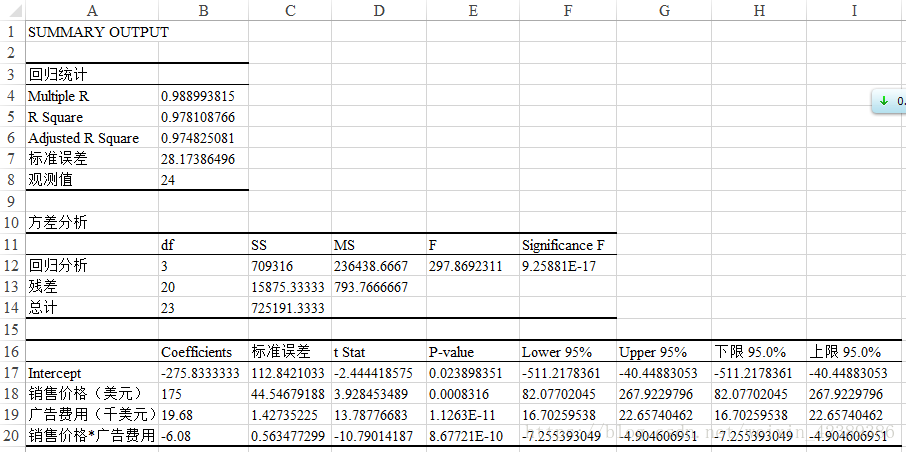Click the SUMMARY OUTPUT cell

[92, 32]
